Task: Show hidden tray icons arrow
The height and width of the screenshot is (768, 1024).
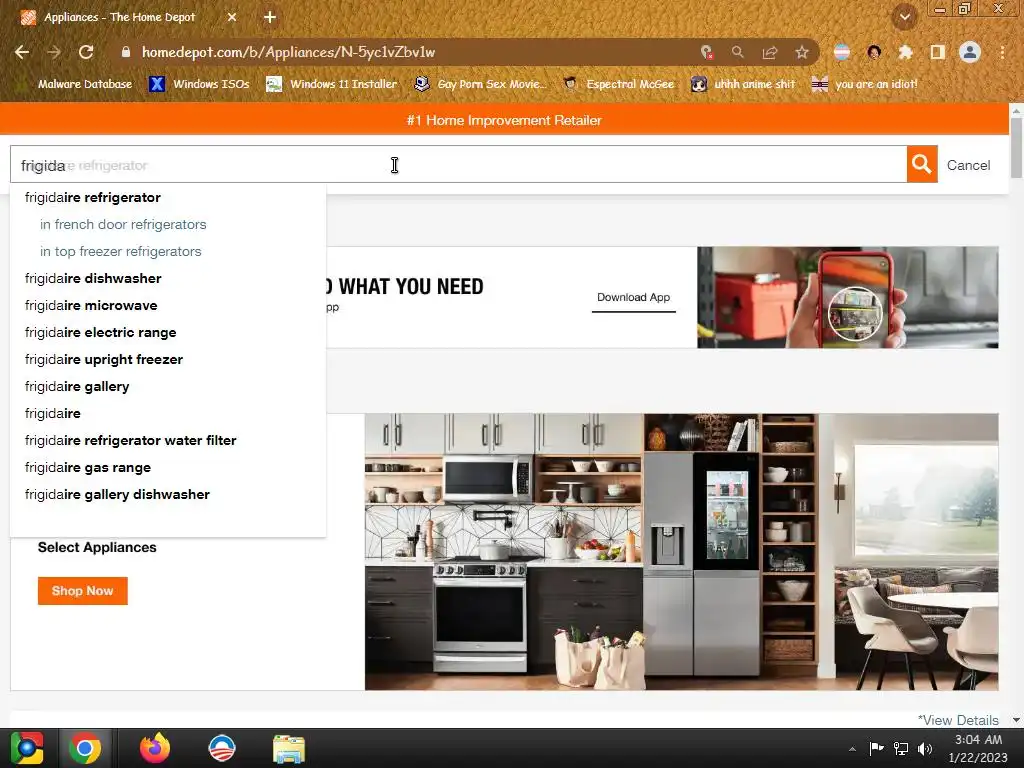Action: point(852,749)
